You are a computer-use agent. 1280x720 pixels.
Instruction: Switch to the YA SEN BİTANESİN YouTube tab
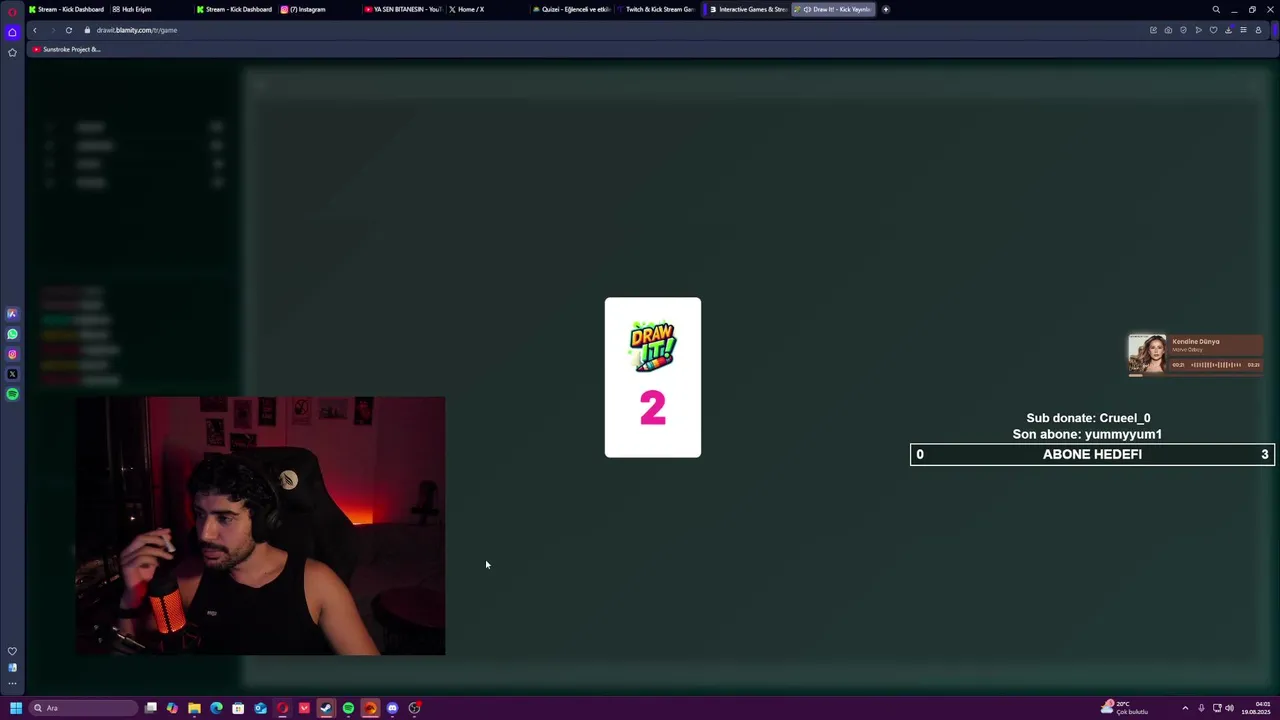click(403, 9)
